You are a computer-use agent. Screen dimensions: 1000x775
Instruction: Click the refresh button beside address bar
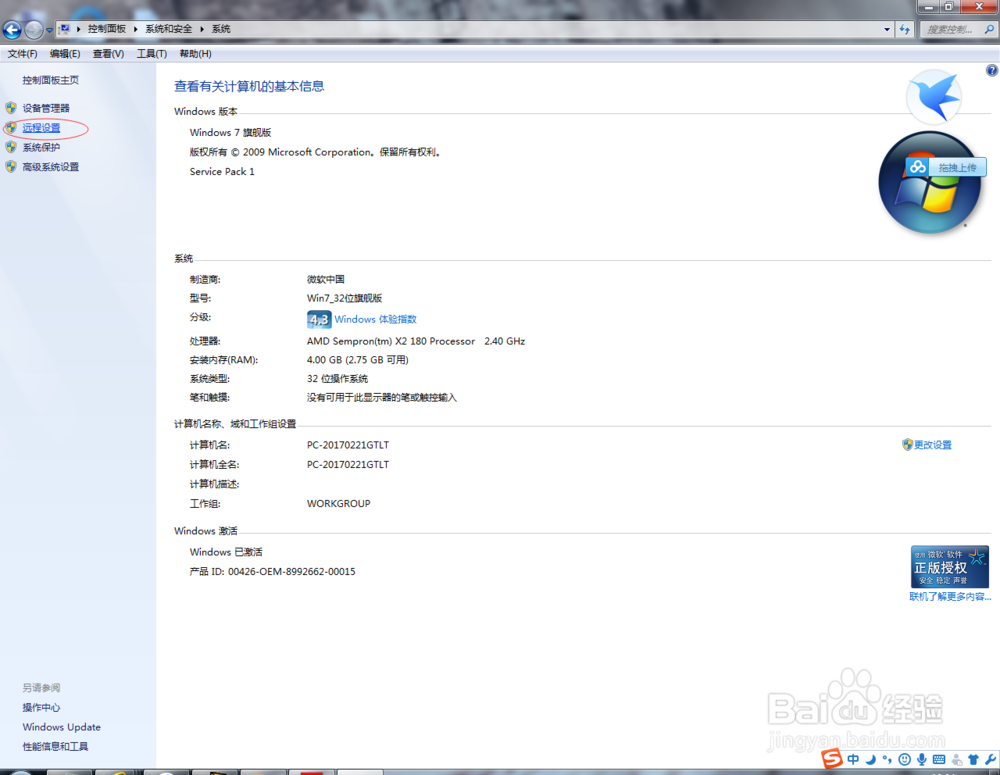pyautogui.click(x=904, y=29)
